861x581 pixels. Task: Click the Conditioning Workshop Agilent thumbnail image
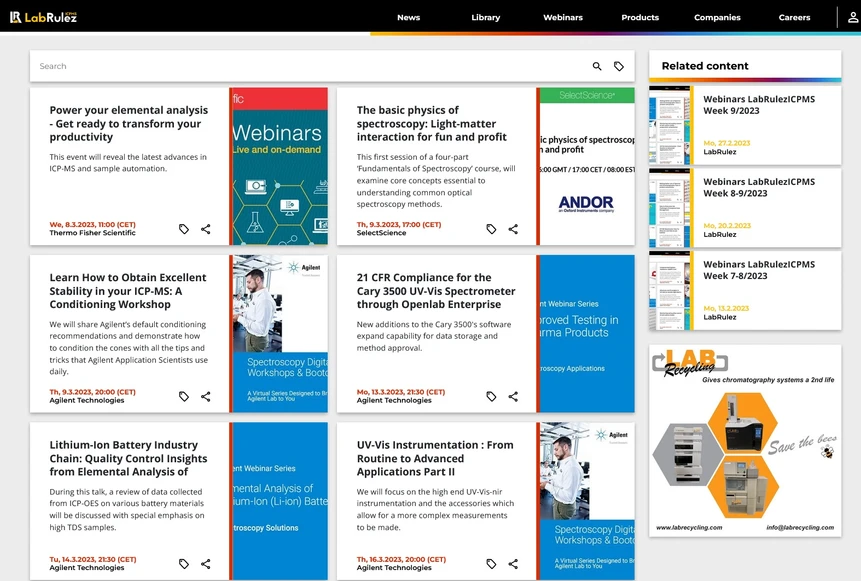tap(278, 334)
